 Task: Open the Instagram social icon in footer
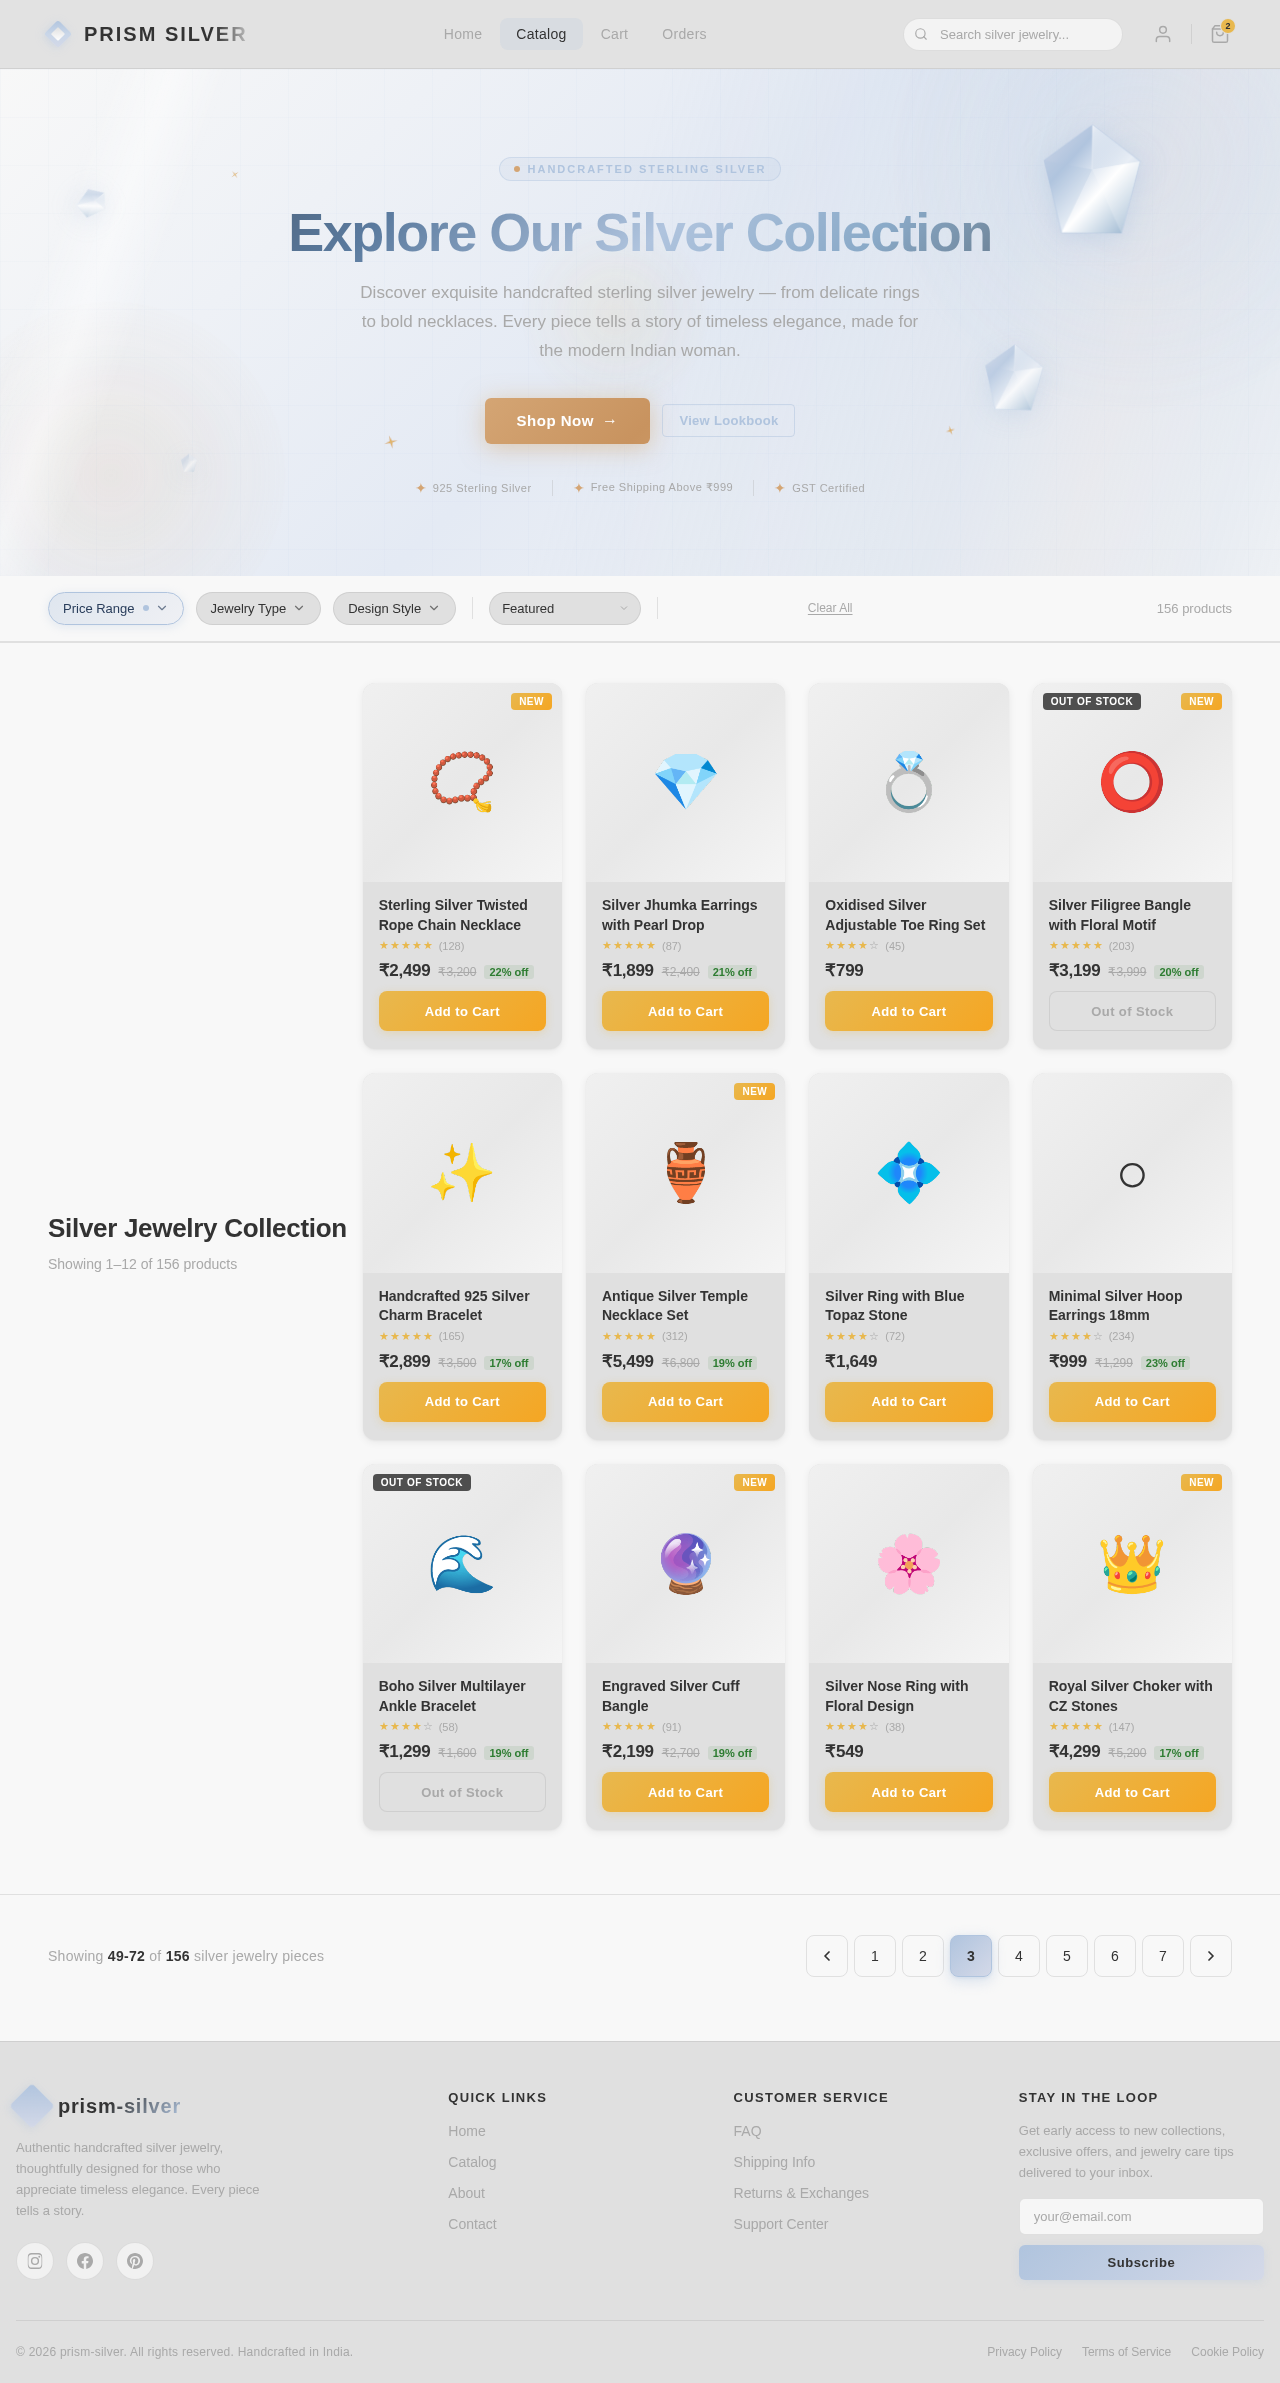coord(35,2261)
